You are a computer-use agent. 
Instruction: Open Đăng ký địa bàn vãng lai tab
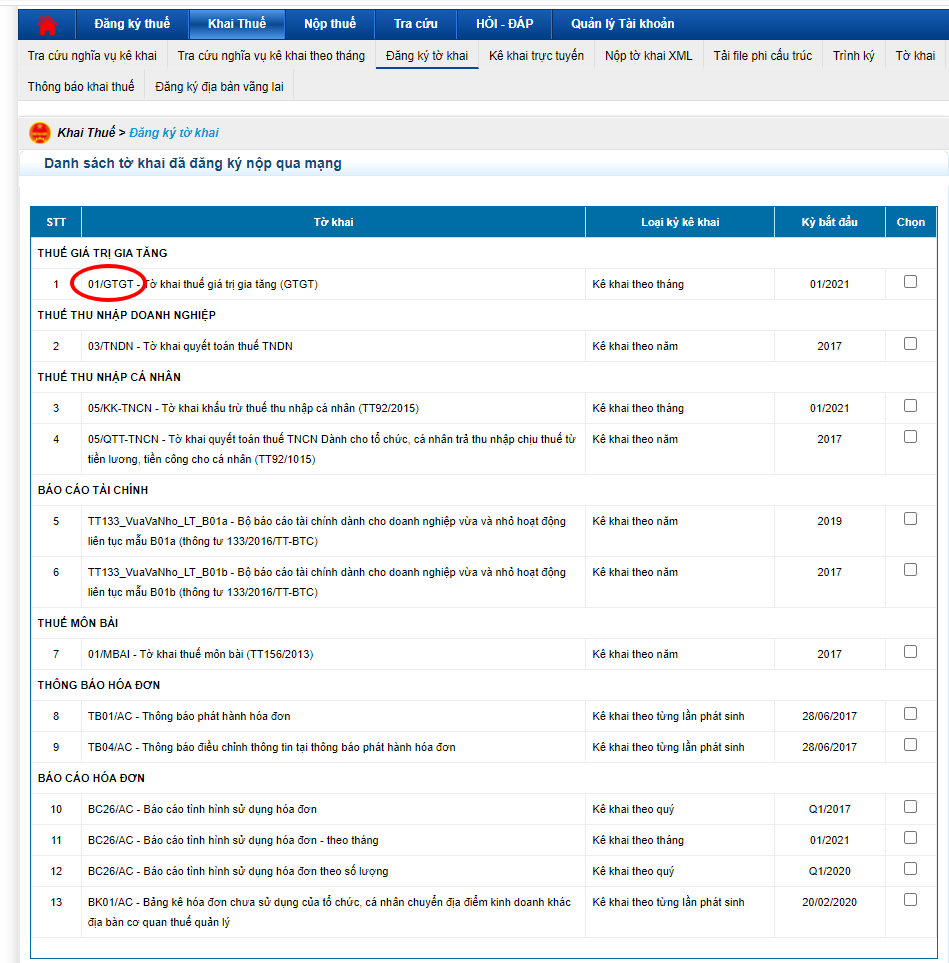pyautogui.click(x=219, y=87)
